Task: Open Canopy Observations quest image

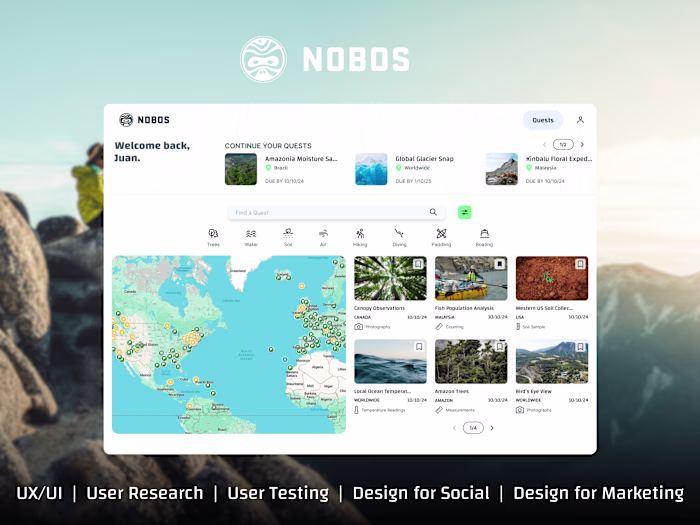Action: pos(390,278)
